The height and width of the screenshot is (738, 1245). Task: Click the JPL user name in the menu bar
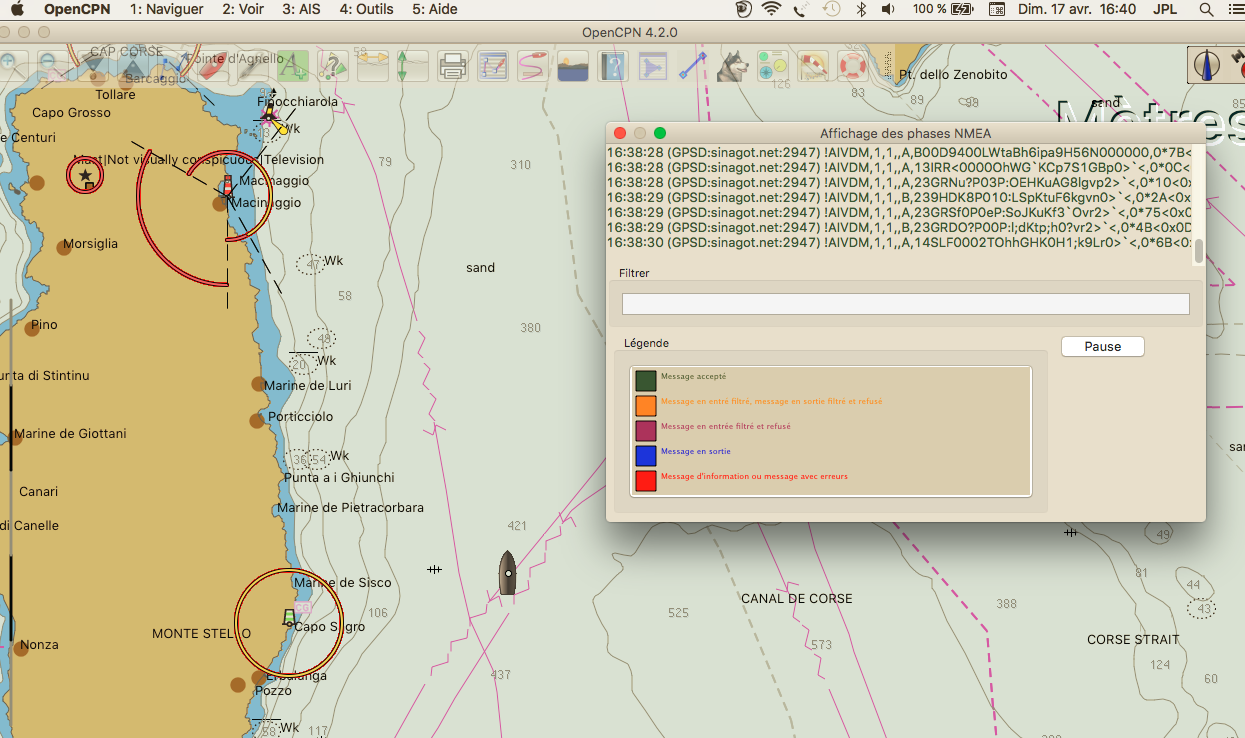tap(1165, 9)
